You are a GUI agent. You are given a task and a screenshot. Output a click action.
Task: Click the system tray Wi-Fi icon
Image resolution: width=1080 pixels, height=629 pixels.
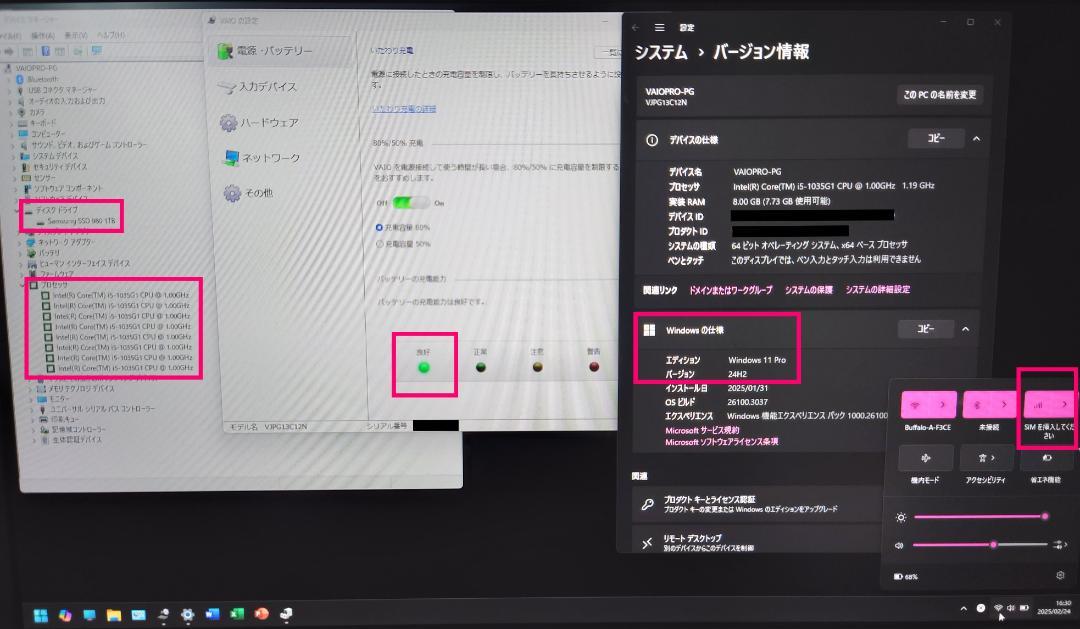click(x=998, y=608)
